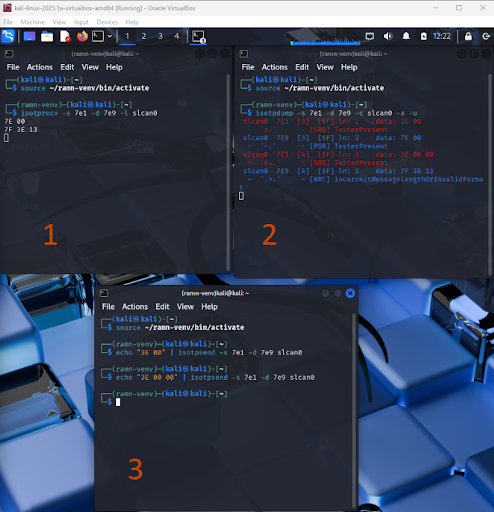Screen dimensions: 494x512
Task: Click the echo "3E 00 00" command line
Action: (215, 377)
